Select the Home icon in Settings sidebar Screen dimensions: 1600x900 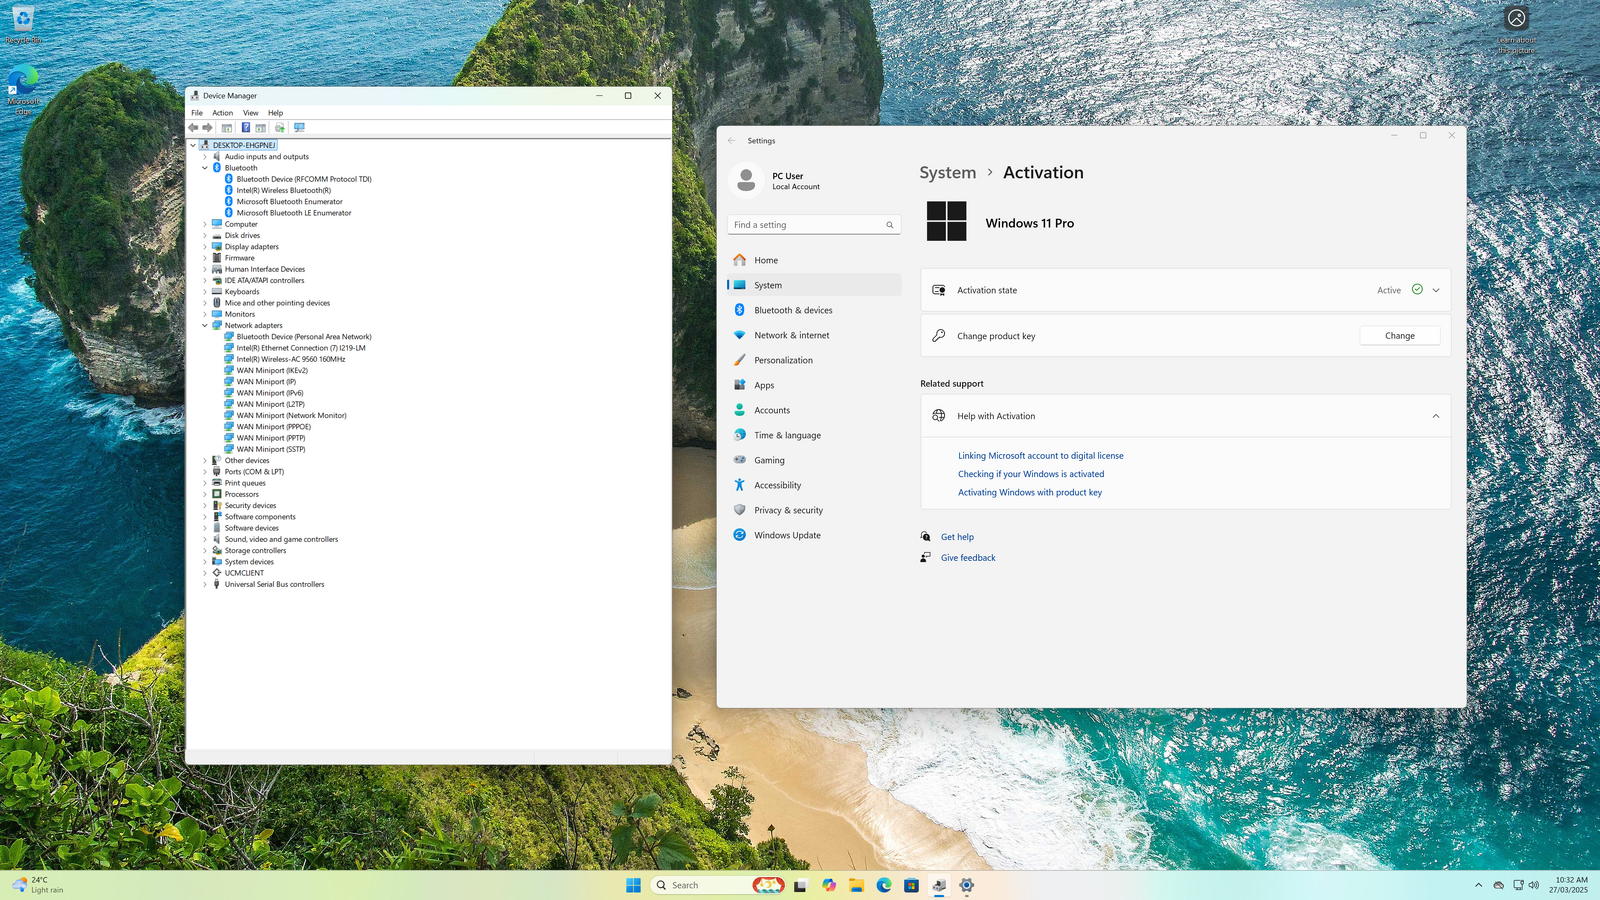click(740, 260)
